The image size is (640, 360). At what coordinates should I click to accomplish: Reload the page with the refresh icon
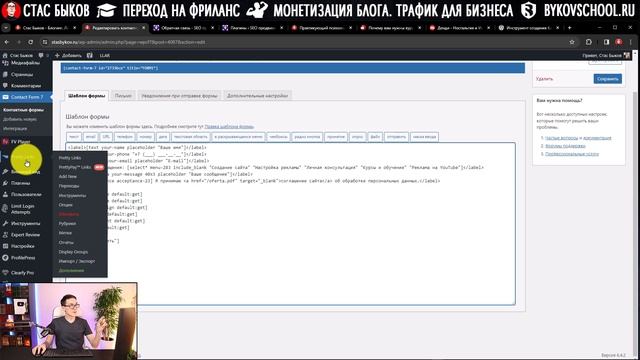pos(31,42)
